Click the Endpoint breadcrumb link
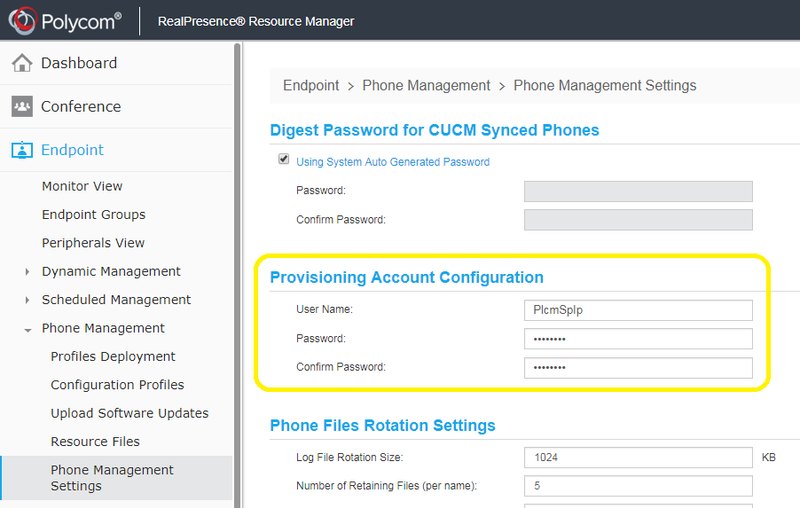Screen dimensions: 800x508 [x=311, y=86]
